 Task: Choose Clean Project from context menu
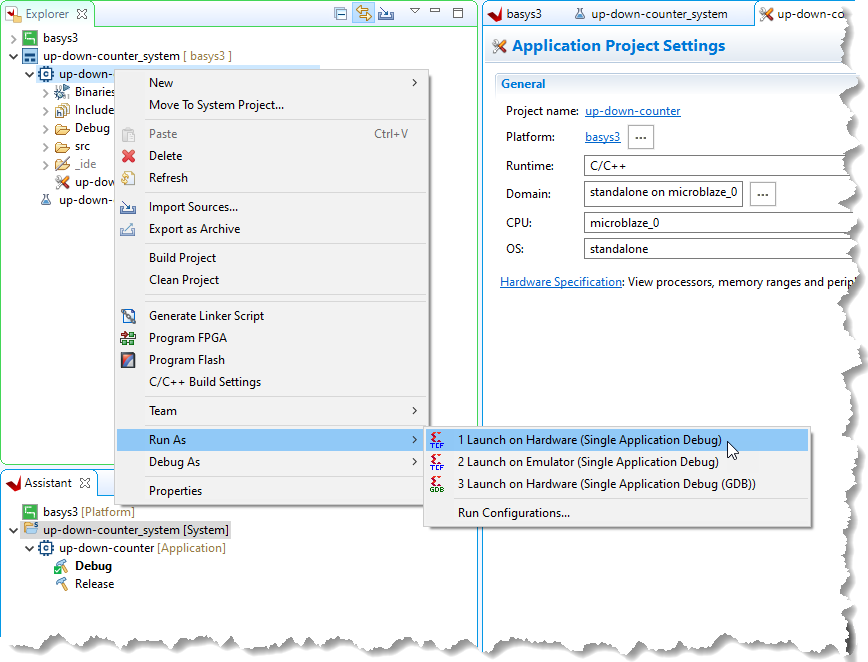[272, 280]
